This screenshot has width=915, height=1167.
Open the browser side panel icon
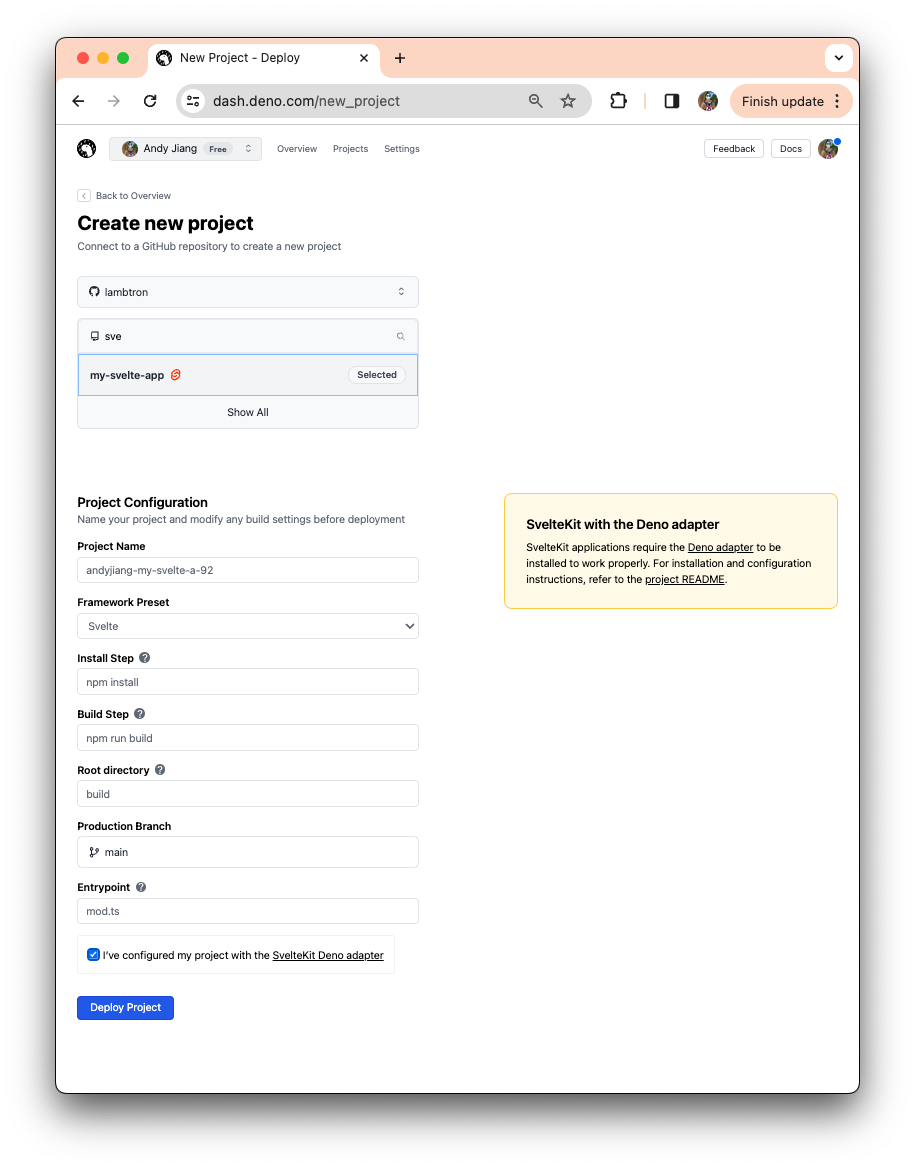coord(672,101)
